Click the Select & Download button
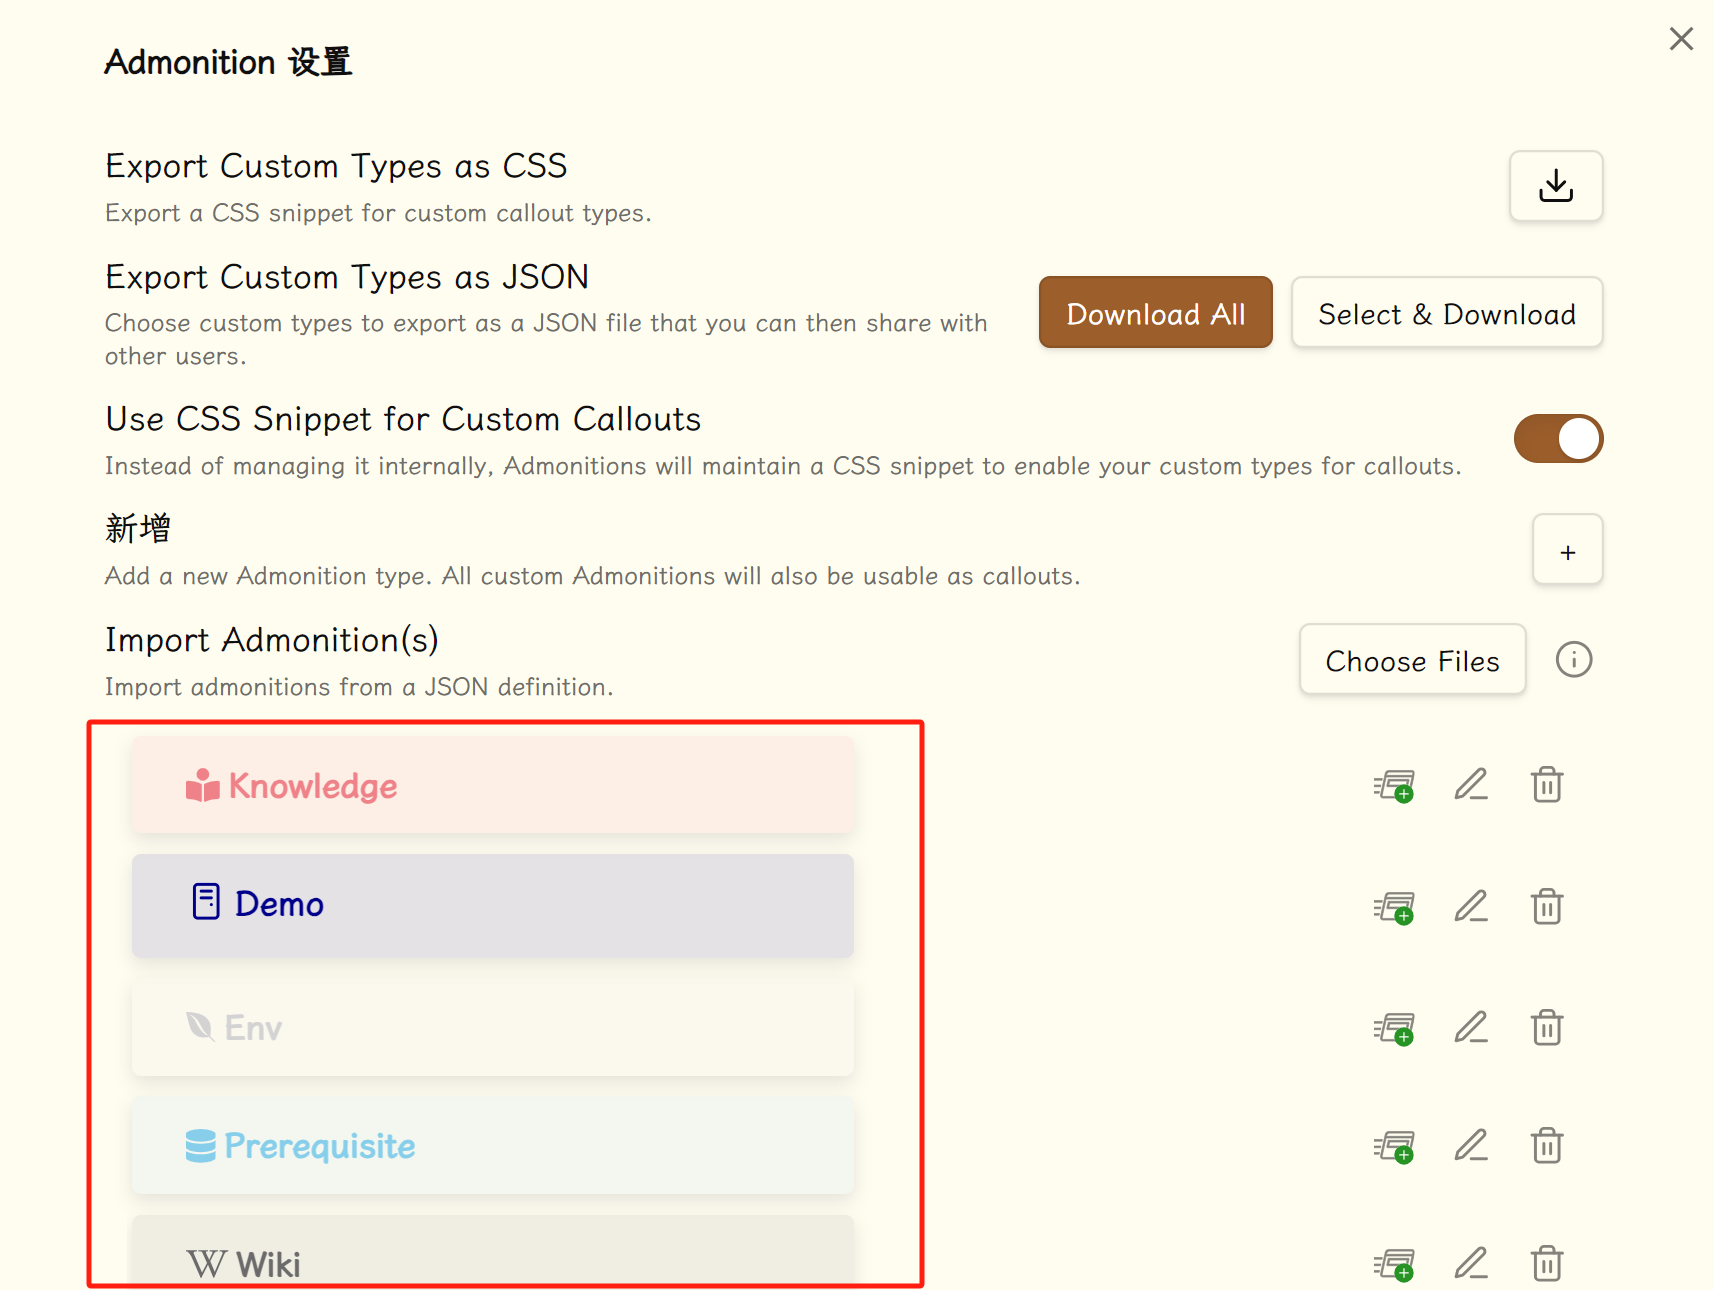The image size is (1714, 1290). point(1446,314)
